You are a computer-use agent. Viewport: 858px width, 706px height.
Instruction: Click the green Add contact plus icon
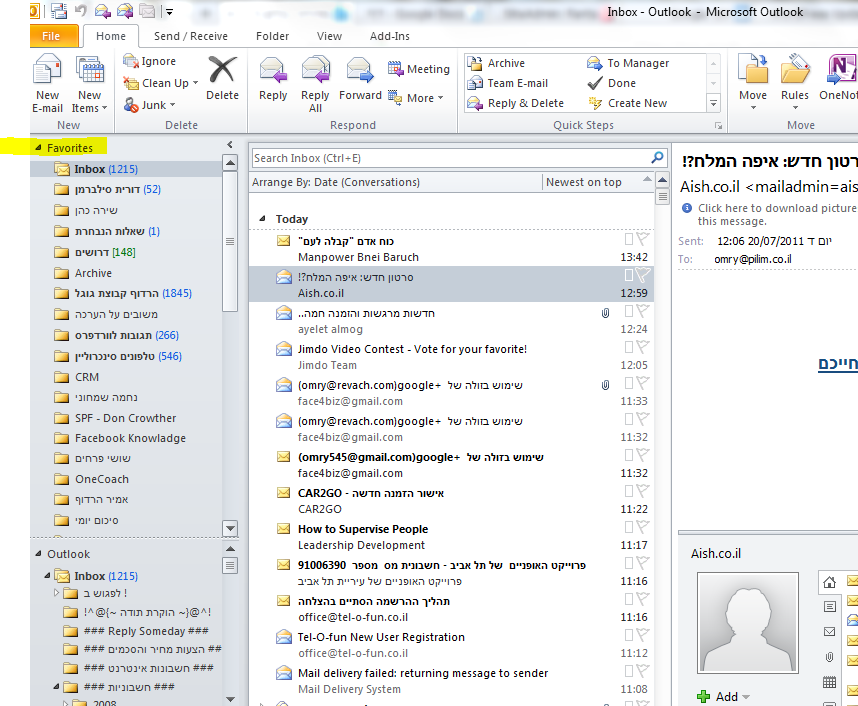(x=703, y=696)
